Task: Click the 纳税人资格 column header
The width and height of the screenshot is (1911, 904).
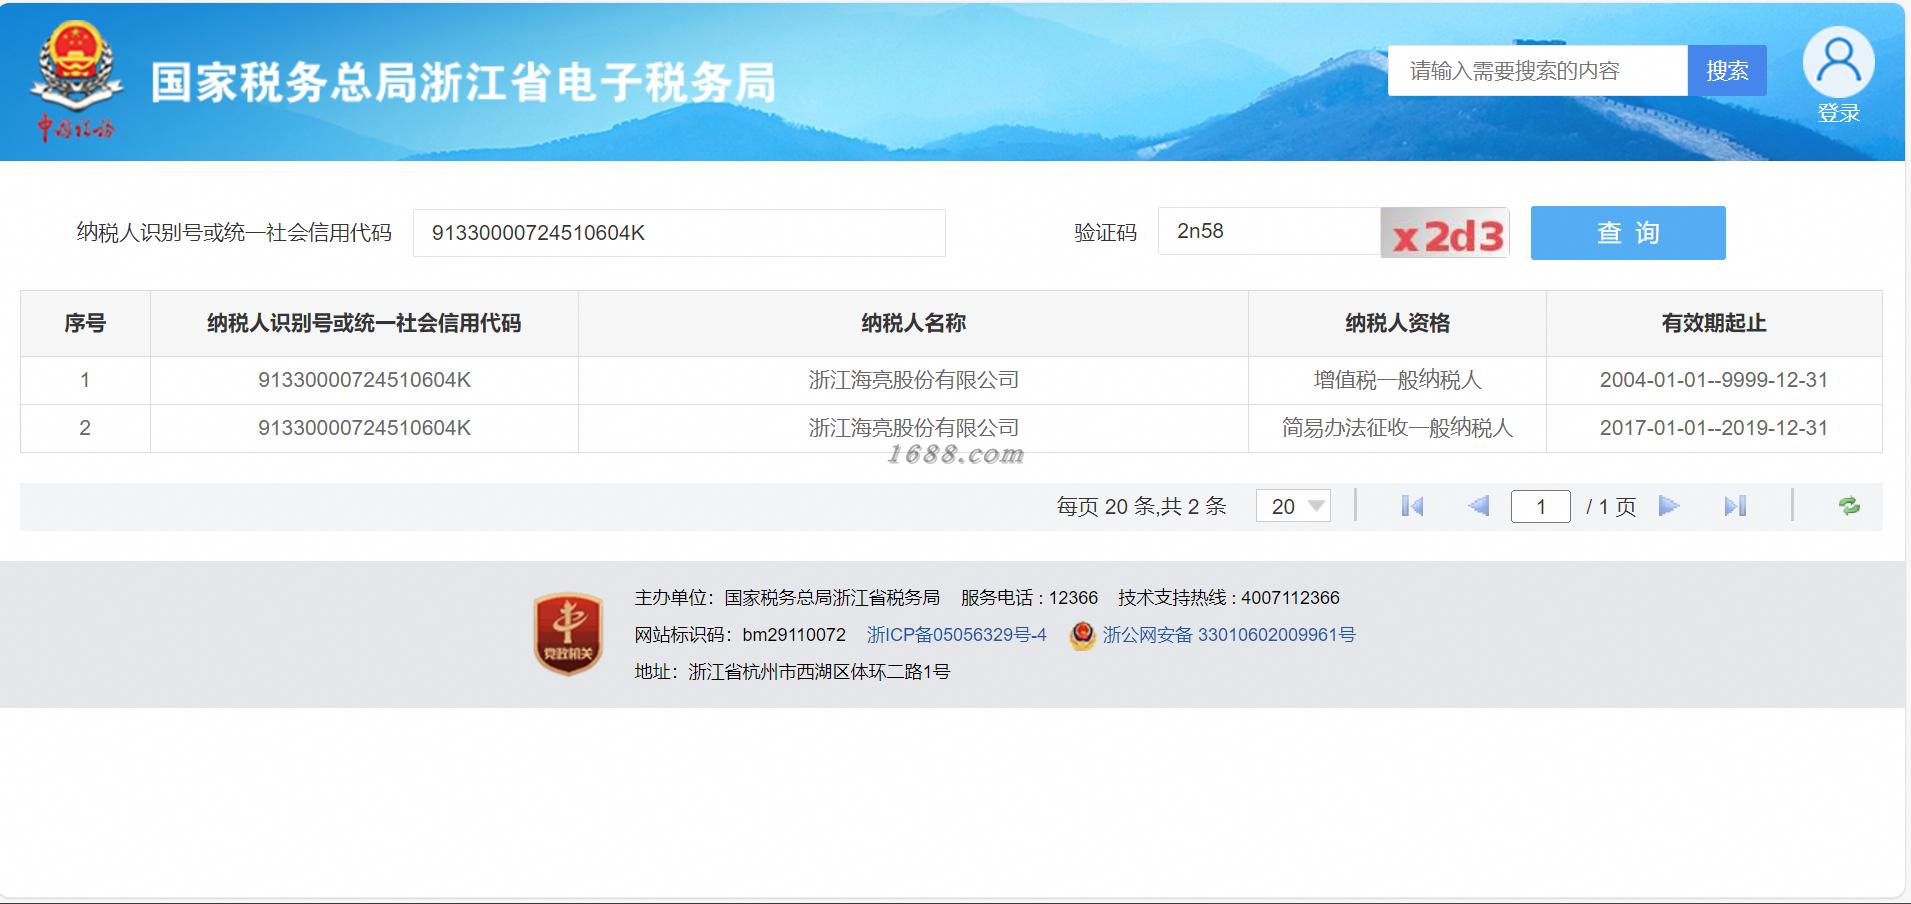Action: pyautogui.click(x=1397, y=323)
